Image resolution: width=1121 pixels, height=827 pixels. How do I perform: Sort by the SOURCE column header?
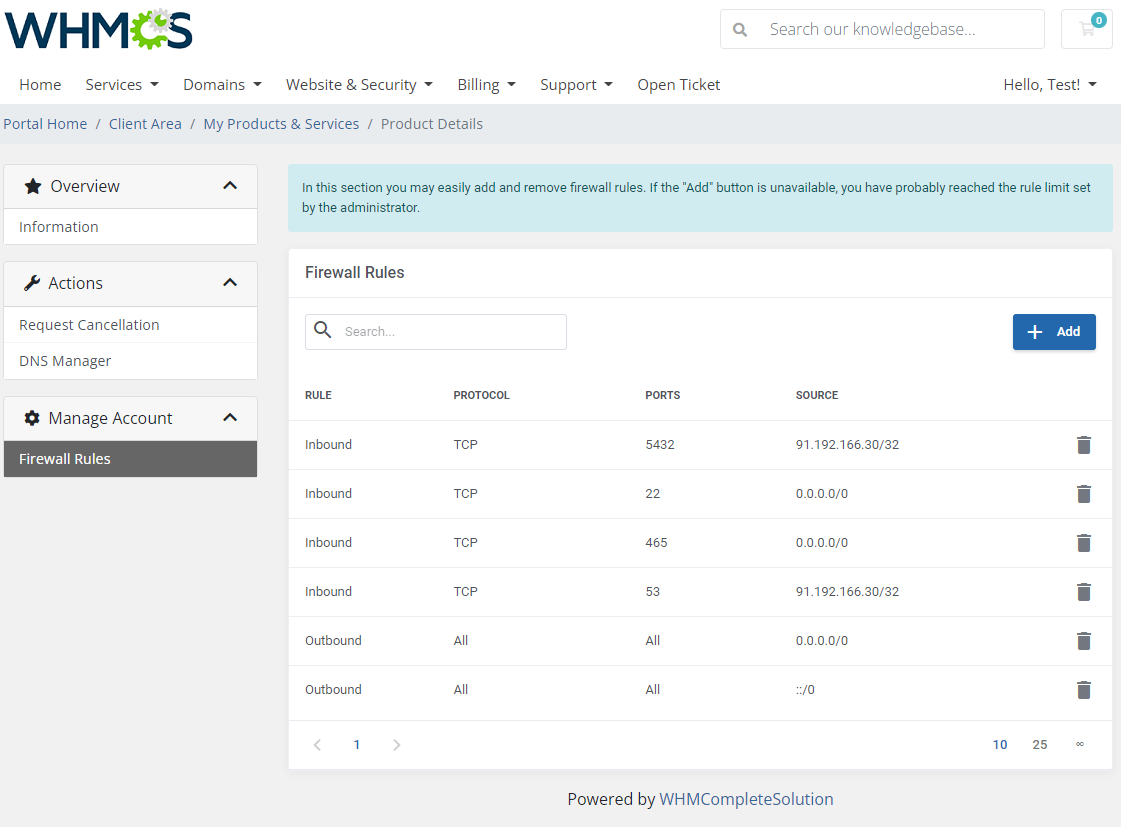816,395
